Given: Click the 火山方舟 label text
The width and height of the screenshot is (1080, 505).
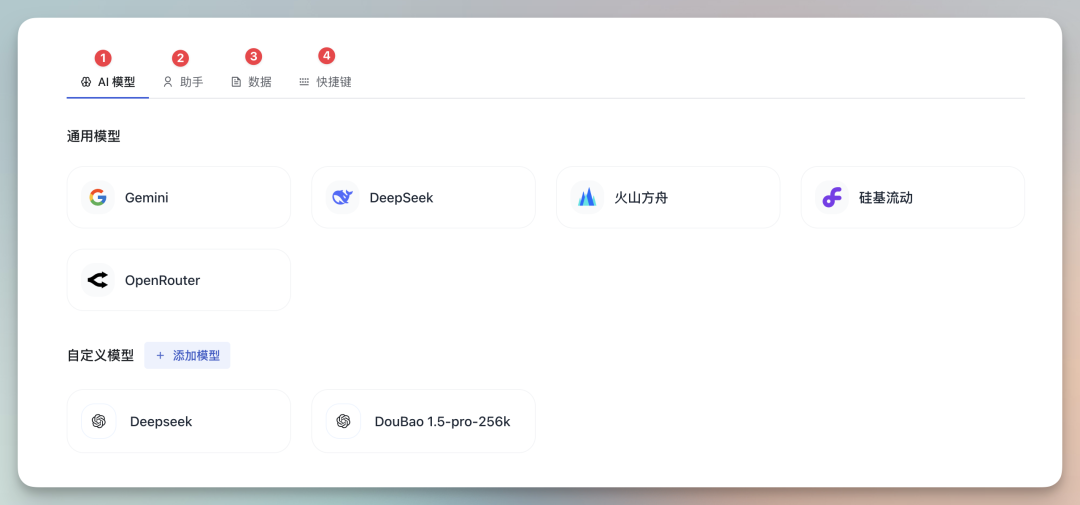Looking at the screenshot, I should pyautogui.click(x=641, y=198).
